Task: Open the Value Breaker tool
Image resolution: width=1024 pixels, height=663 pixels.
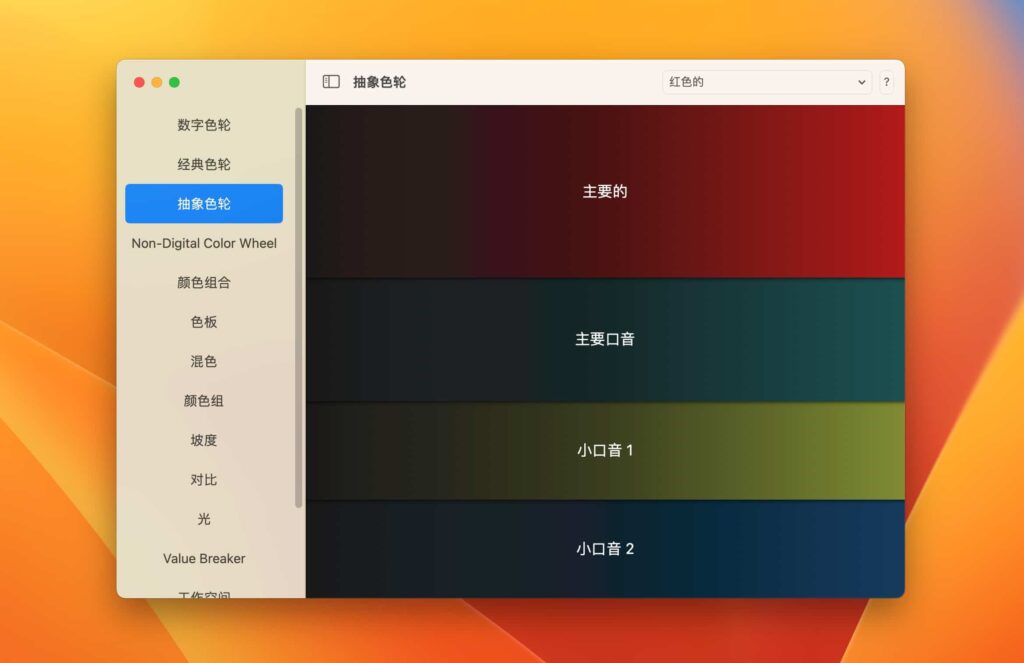Action: (x=203, y=558)
